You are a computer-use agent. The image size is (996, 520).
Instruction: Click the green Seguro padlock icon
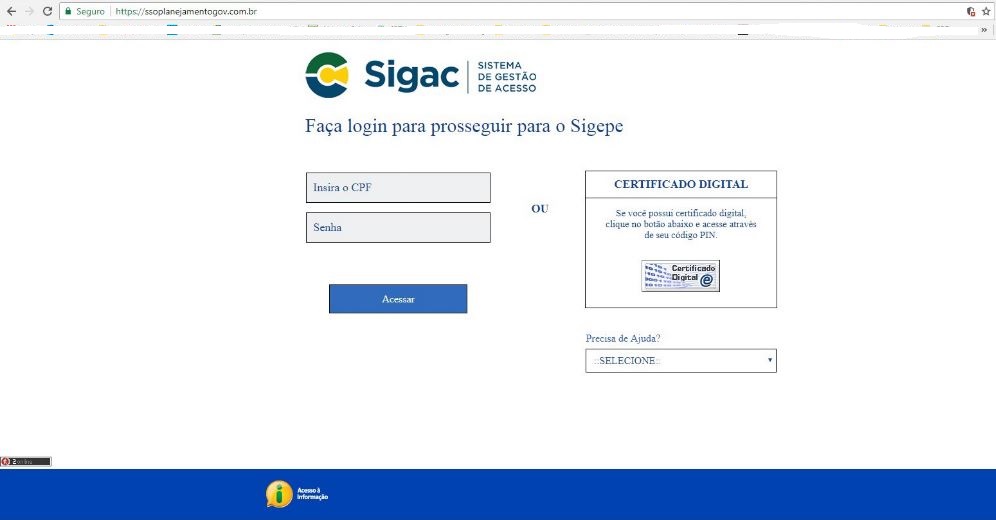click(x=69, y=11)
